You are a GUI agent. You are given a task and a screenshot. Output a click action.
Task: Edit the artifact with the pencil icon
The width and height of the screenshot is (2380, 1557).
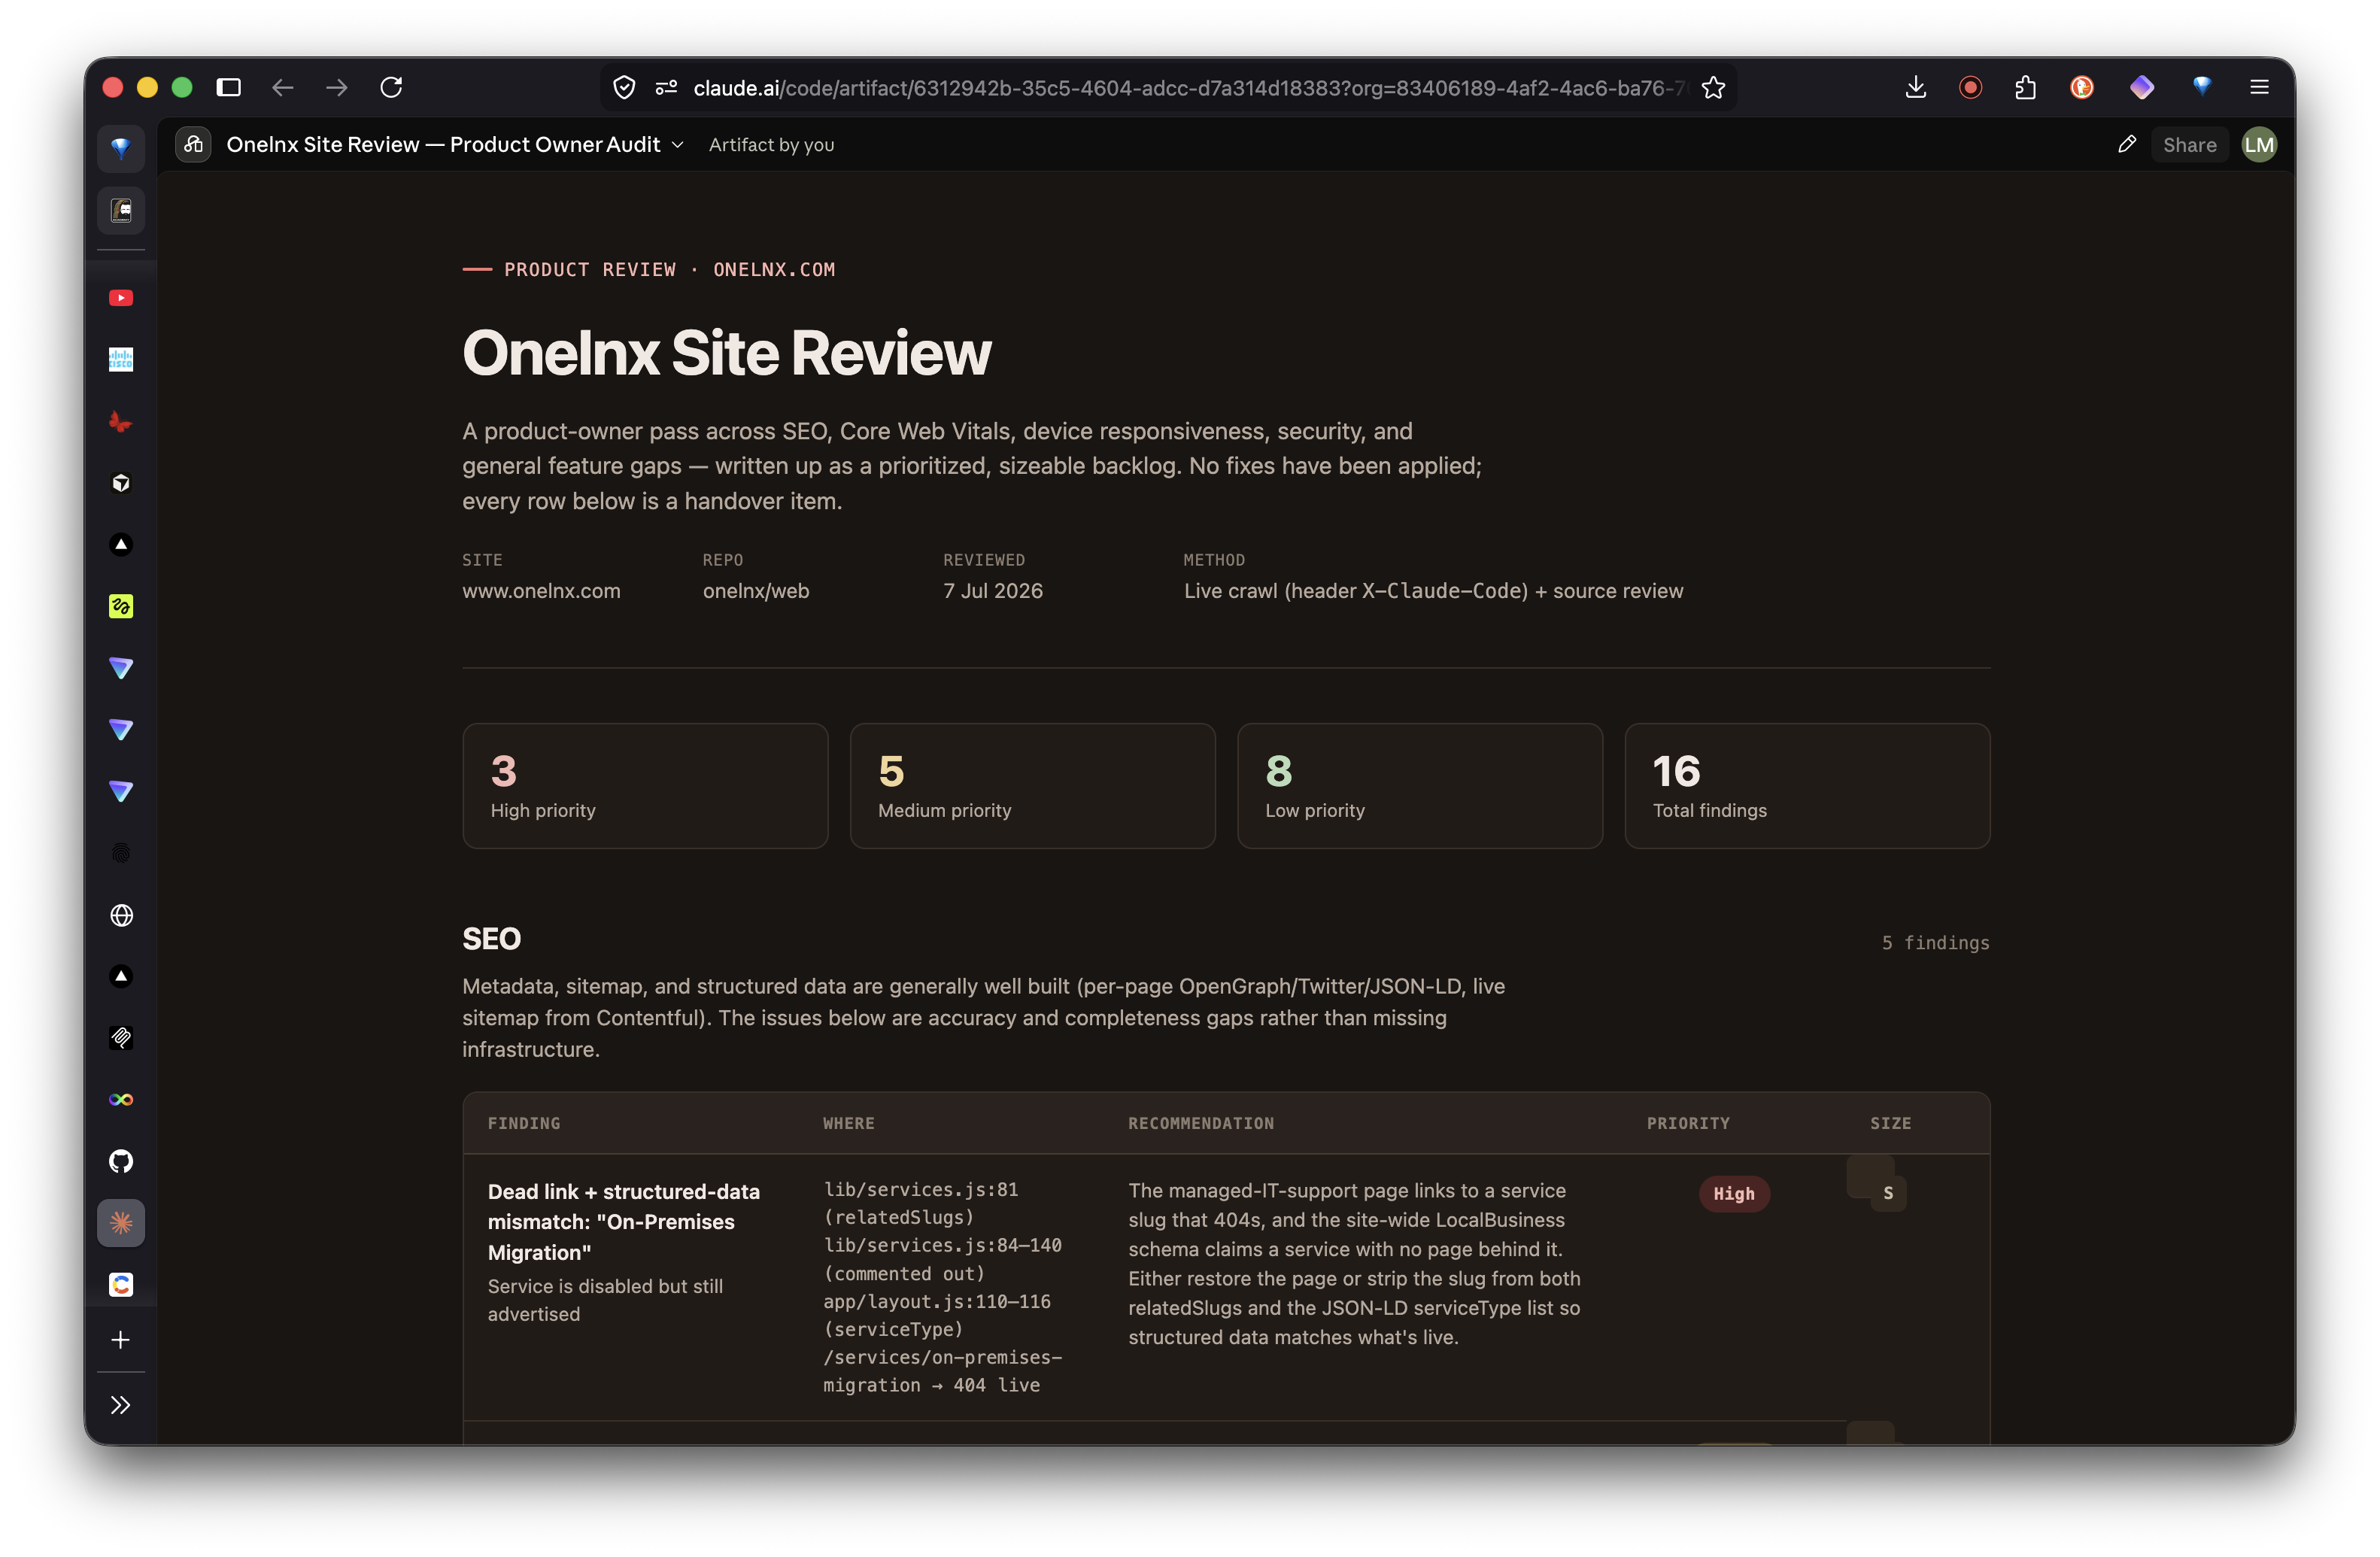click(2127, 144)
